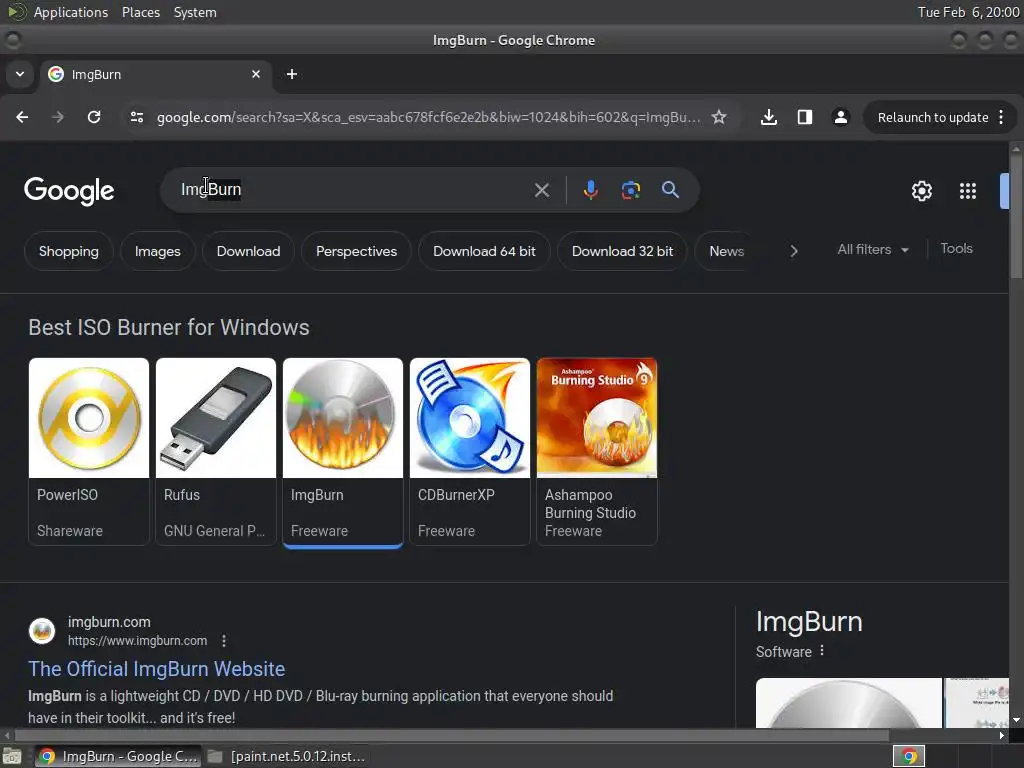The image size is (1024, 768).
Task: Bookmark this page with the star icon
Action: 719,117
